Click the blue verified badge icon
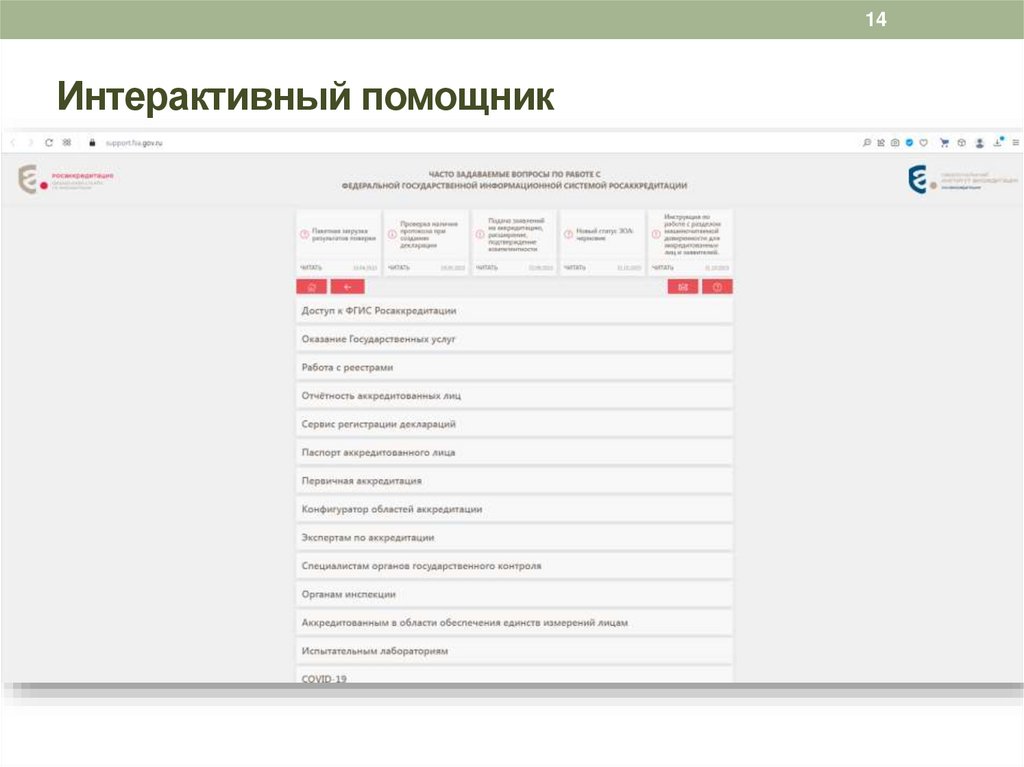This screenshot has height=767, width=1024. 909,142
